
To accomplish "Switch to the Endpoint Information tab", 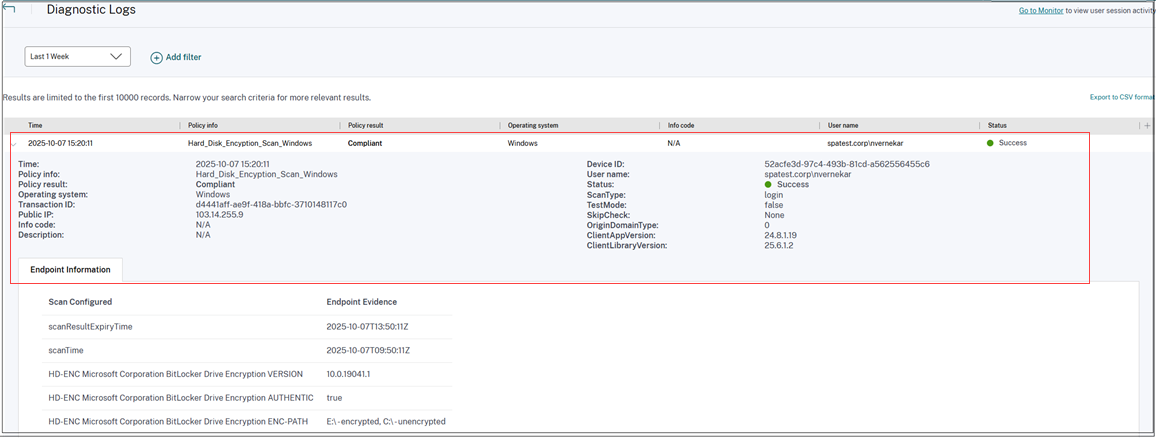I will tap(70, 270).
